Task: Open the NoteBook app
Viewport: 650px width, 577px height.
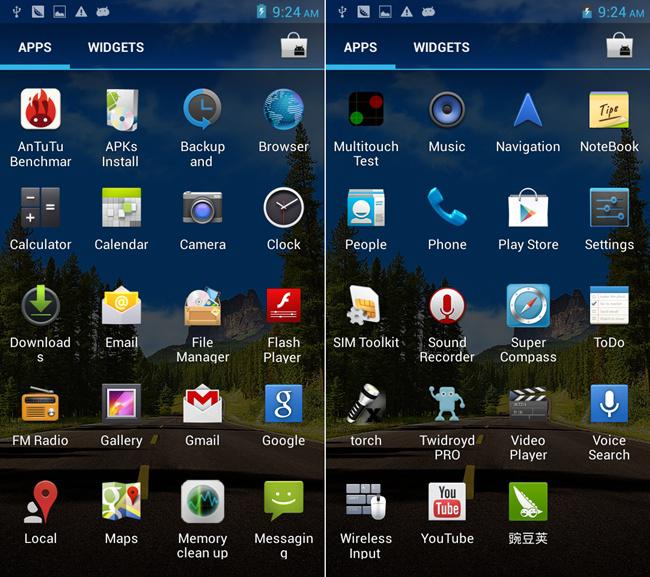Action: point(609,109)
